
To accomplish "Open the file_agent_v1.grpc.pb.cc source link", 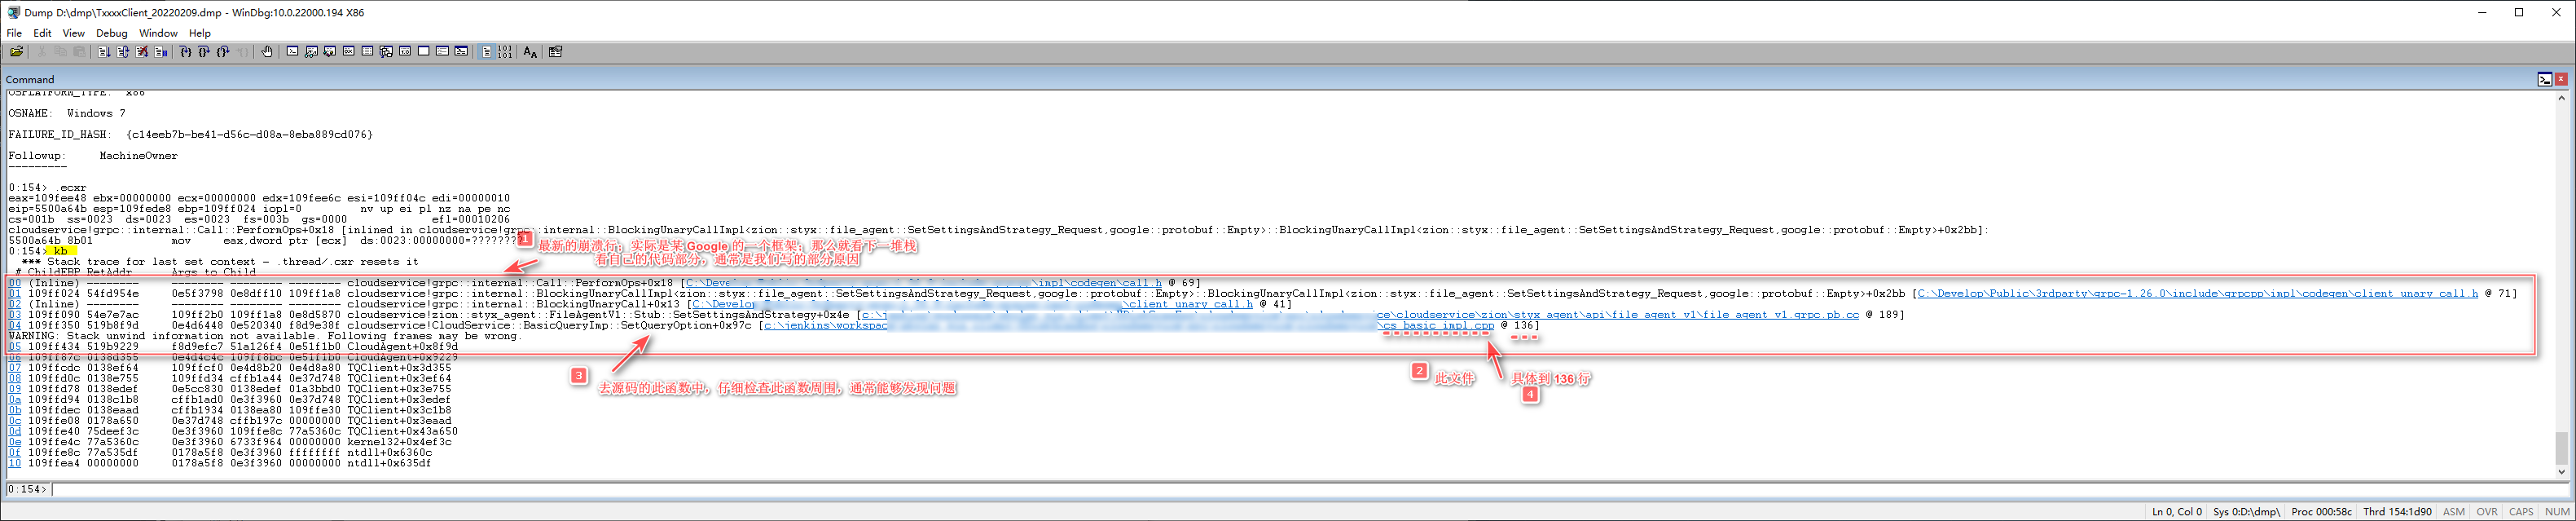I will point(1360,315).
